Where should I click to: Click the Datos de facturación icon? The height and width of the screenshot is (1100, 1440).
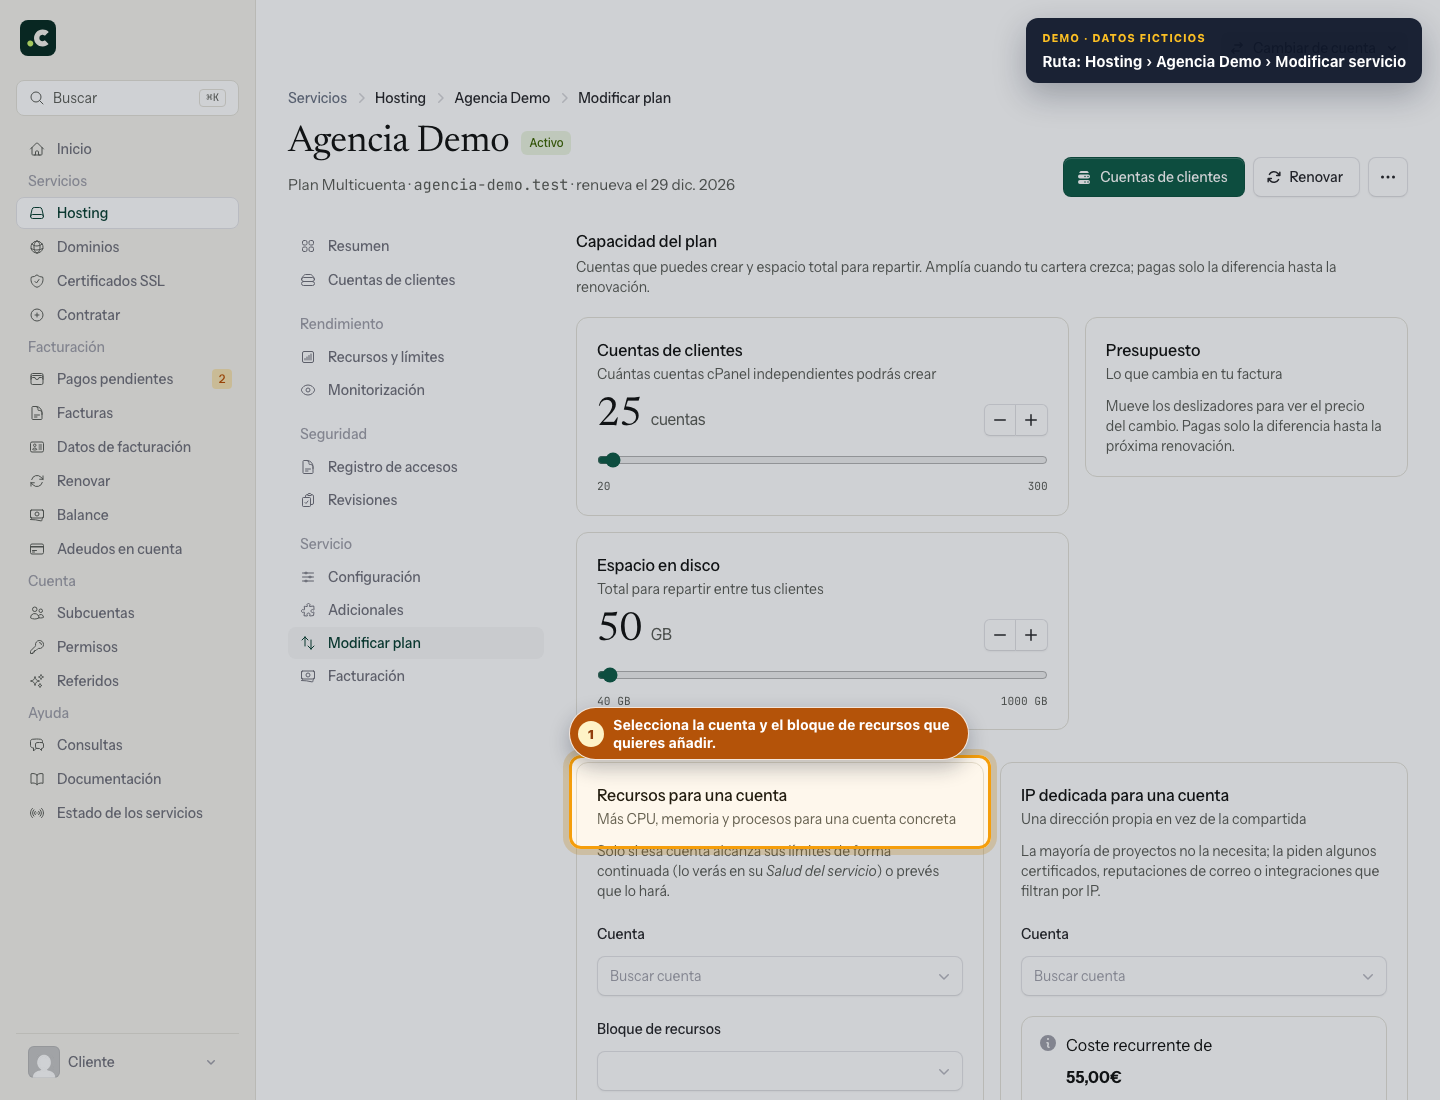coord(37,447)
